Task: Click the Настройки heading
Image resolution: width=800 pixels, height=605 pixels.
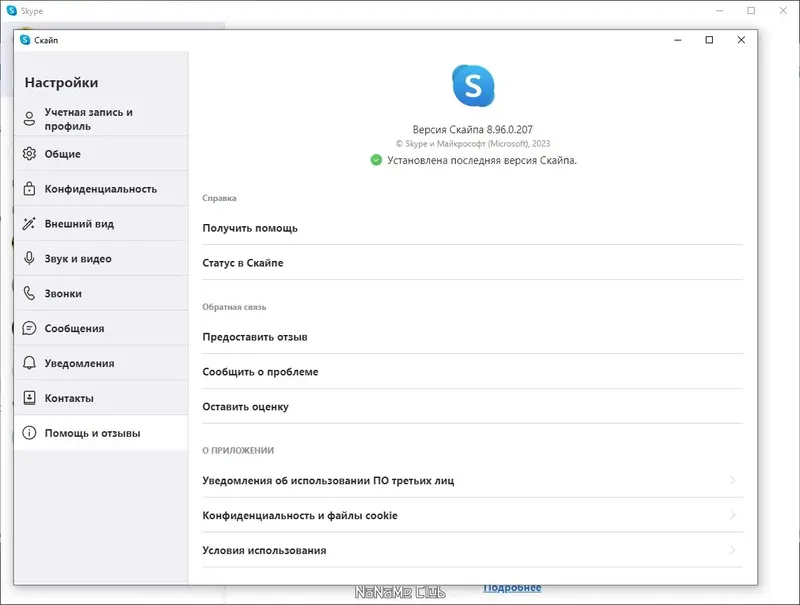Action: click(x=61, y=82)
